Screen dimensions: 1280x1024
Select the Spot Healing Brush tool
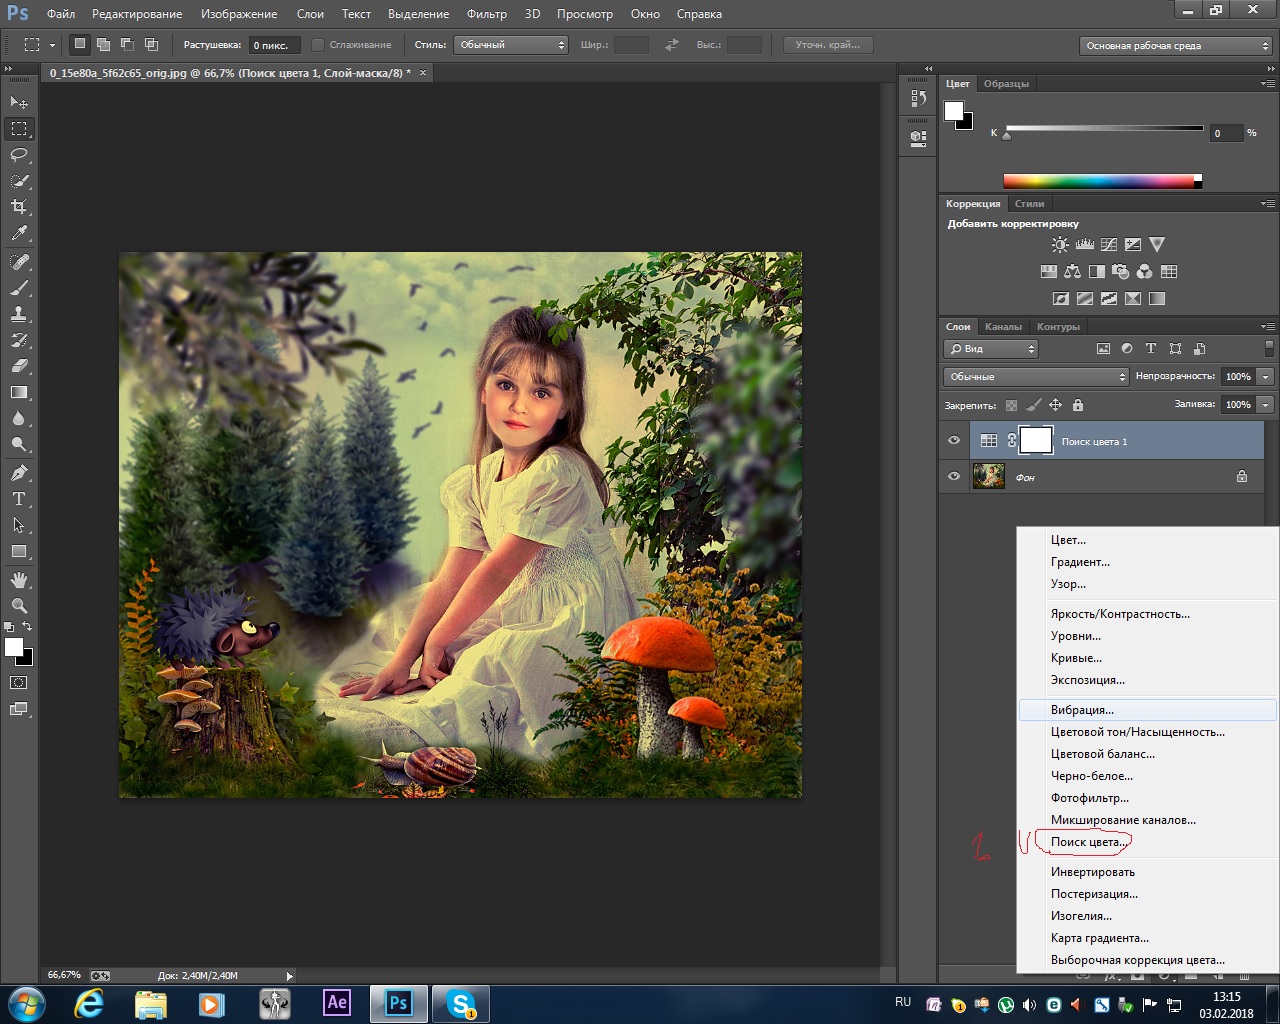[x=19, y=262]
